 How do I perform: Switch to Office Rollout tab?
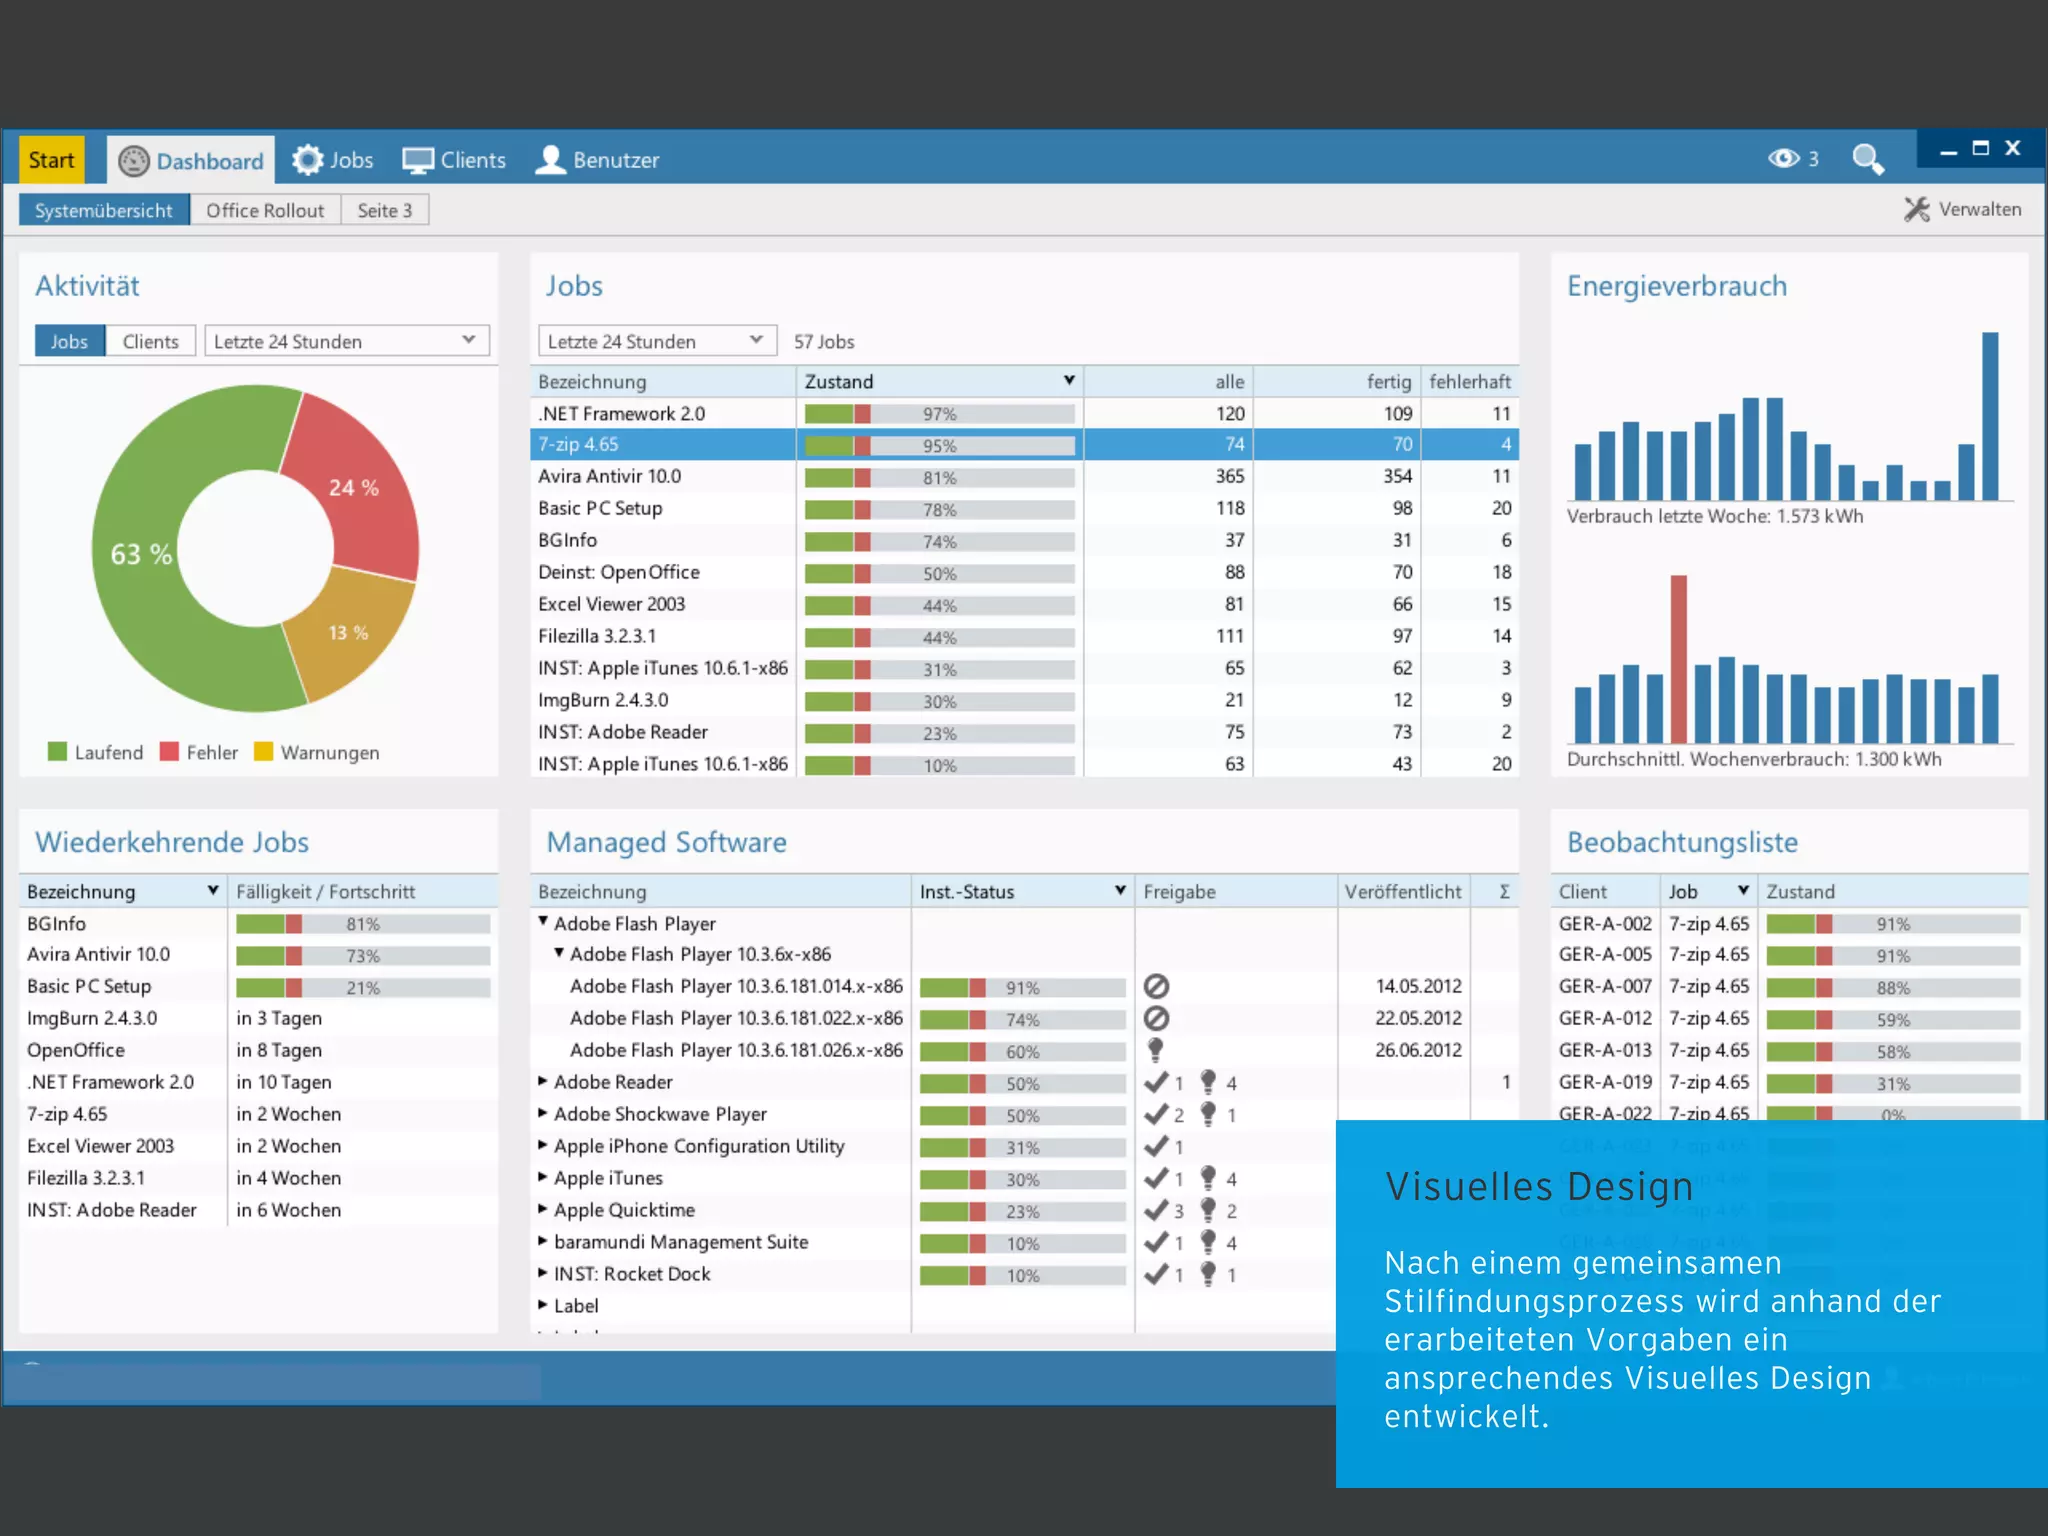(265, 211)
